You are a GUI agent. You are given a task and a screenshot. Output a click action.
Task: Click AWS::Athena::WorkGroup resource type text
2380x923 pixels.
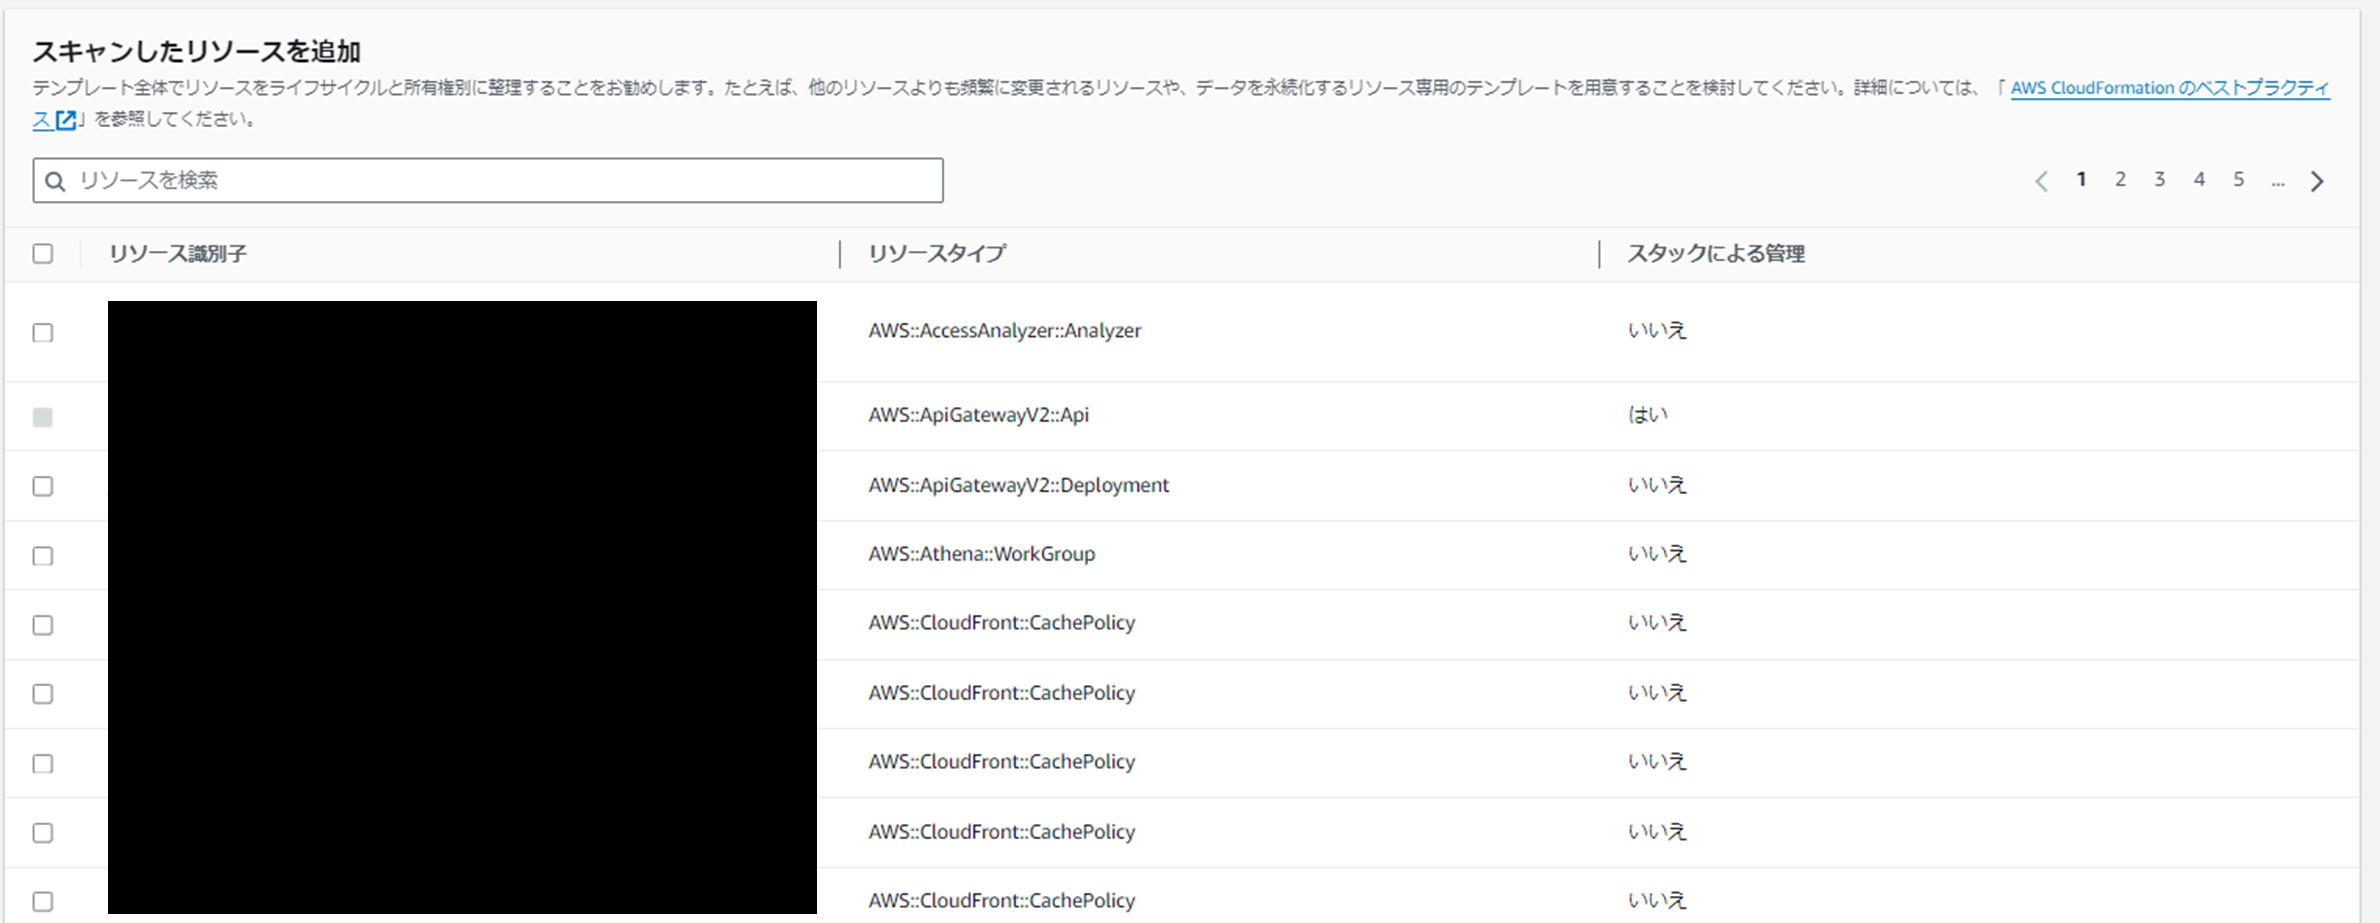click(x=982, y=554)
